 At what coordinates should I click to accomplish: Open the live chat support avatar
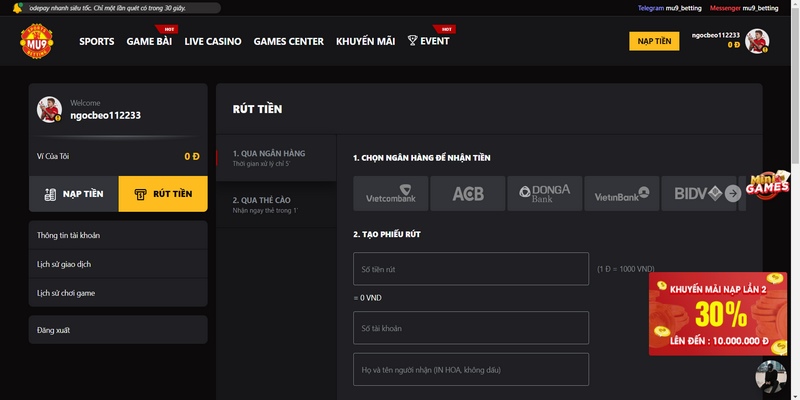[771, 379]
